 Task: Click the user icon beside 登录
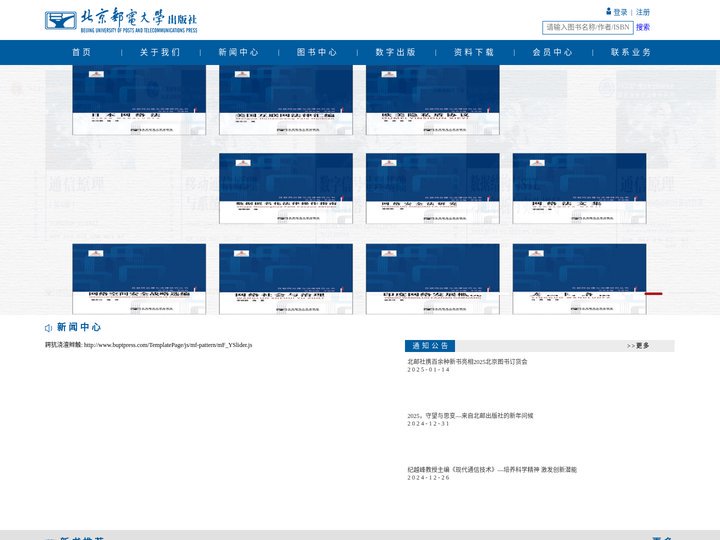click(608, 11)
